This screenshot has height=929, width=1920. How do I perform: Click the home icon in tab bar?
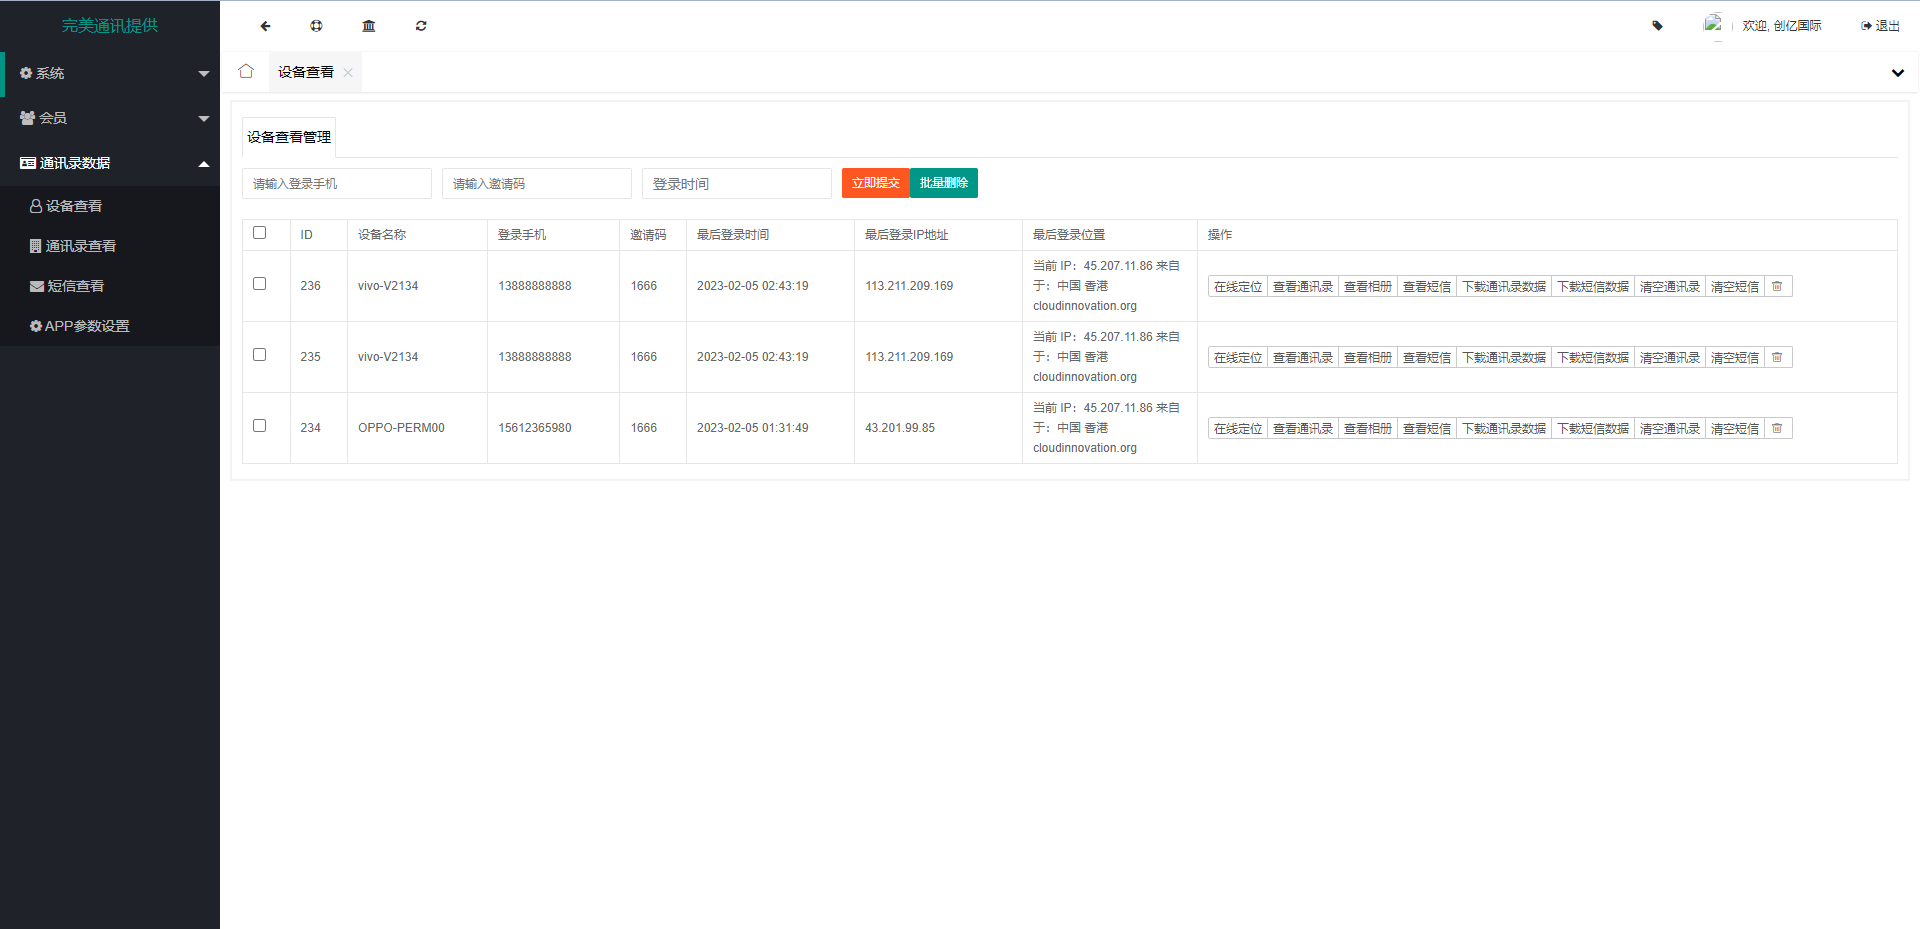coord(246,71)
